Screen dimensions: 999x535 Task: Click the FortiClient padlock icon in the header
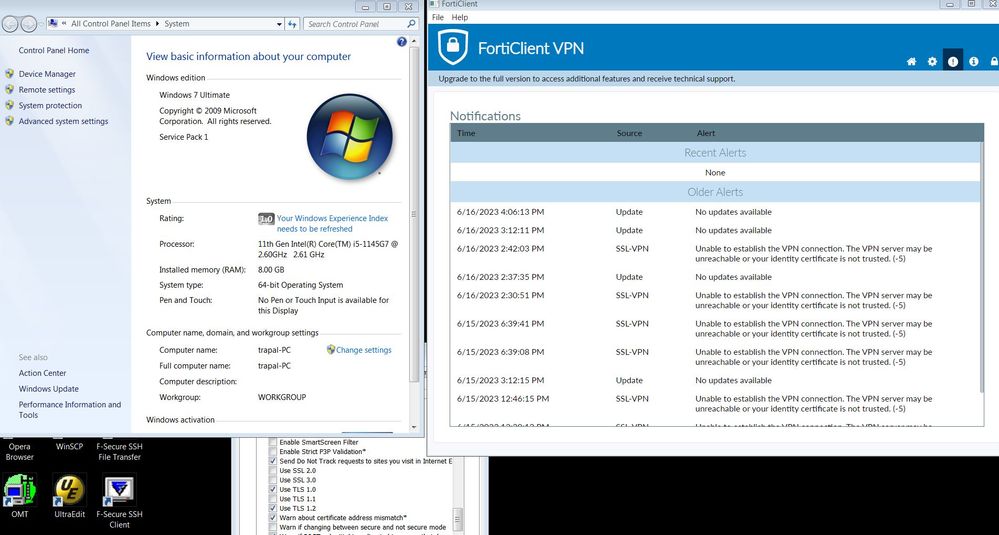[x=994, y=62]
